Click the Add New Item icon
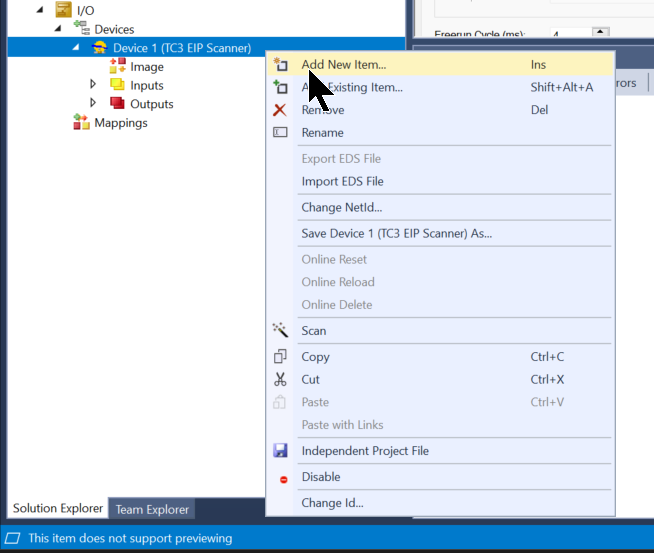Image resolution: width=654 pixels, height=553 pixels. point(281,65)
